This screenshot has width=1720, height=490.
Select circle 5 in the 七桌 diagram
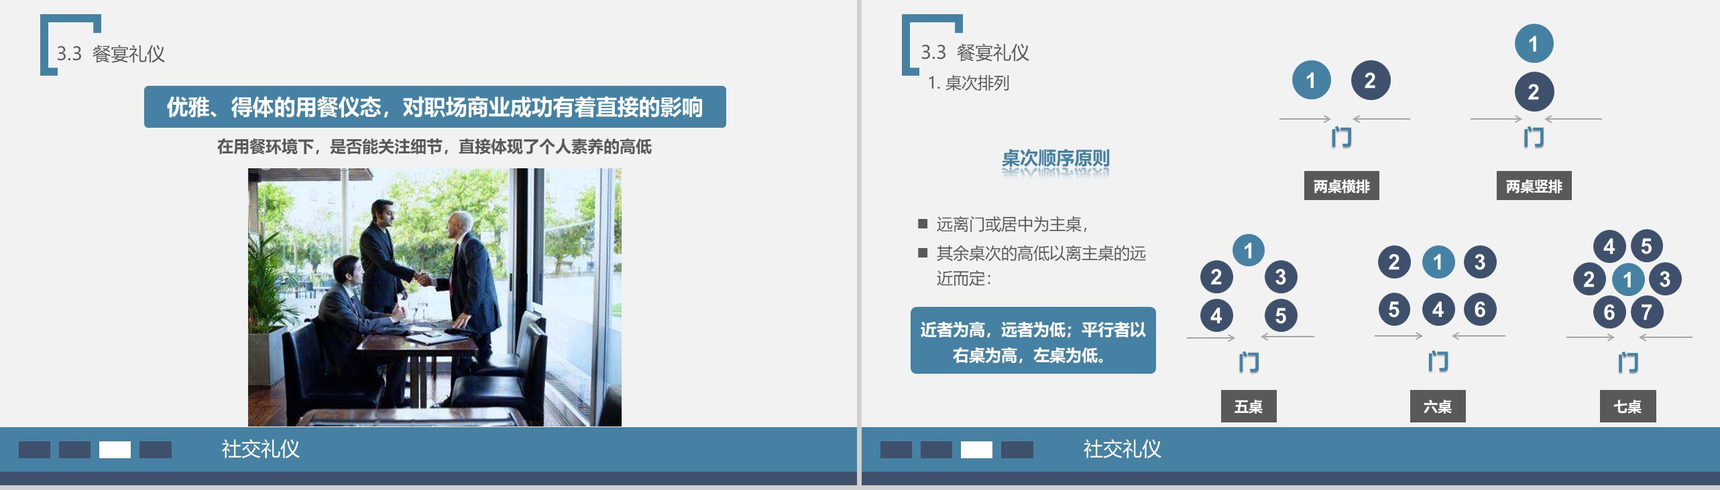click(x=1646, y=246)
